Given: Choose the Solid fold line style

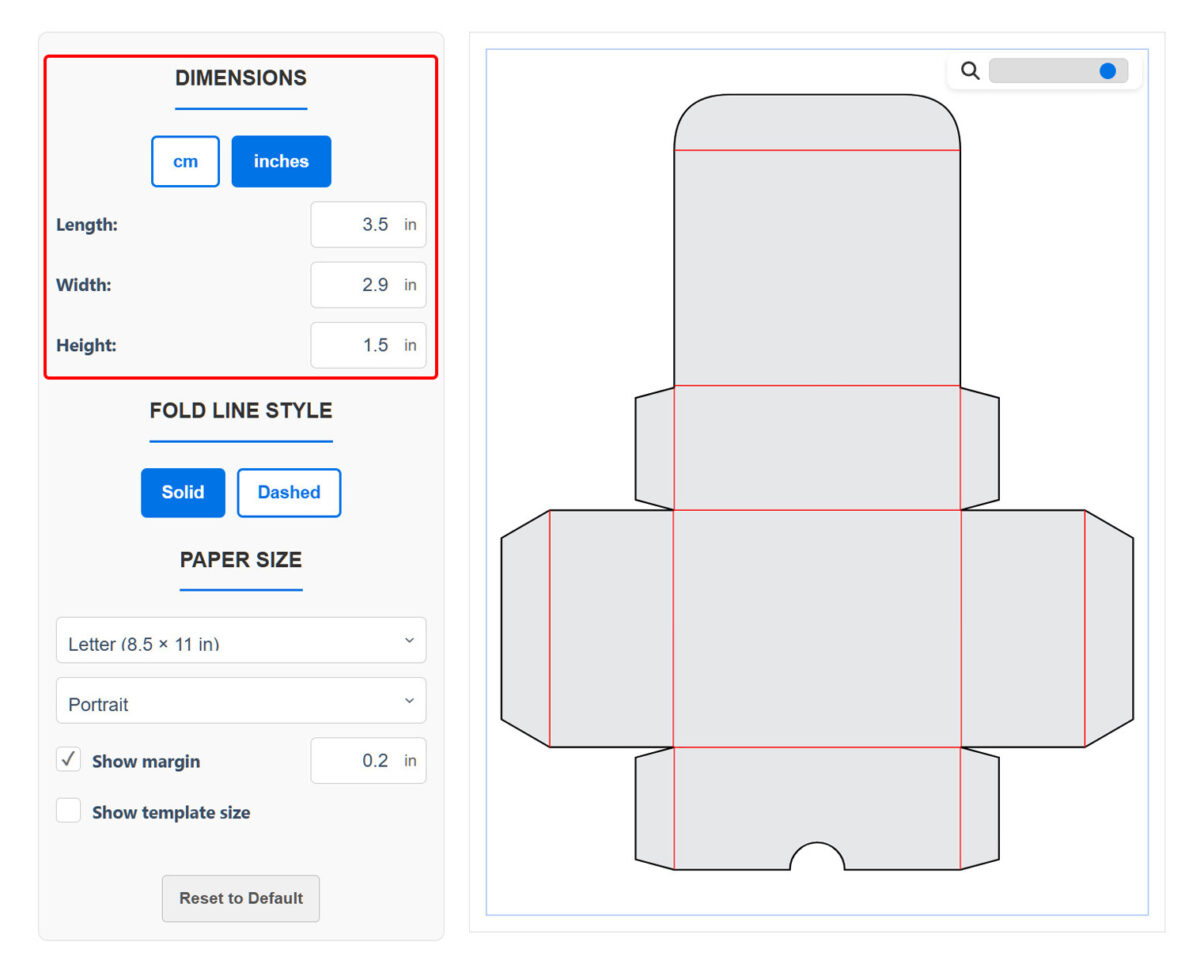Looking at the screenshot, I should click(183, 492).
